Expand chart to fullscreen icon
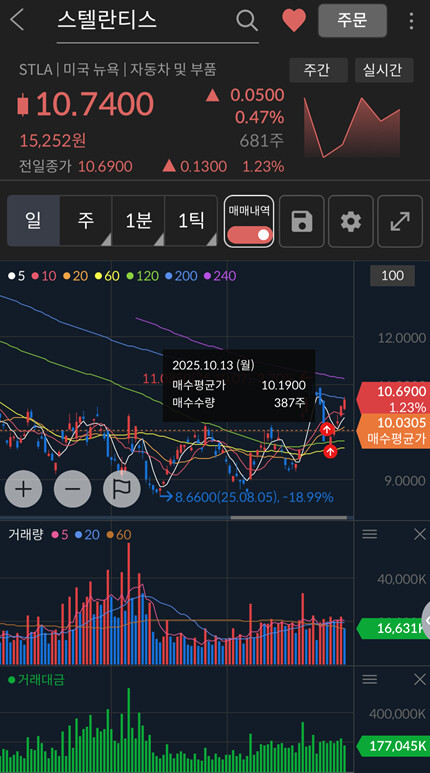The image size is (430, 773). [x=400, y=221]
